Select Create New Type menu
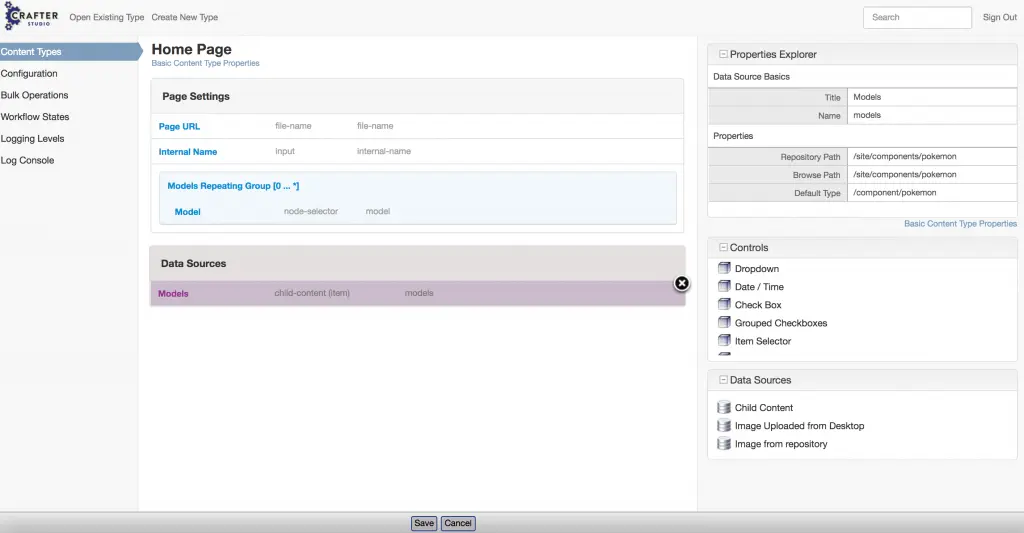Viewport: 1024px width, 533px height. tap(185, 18)
